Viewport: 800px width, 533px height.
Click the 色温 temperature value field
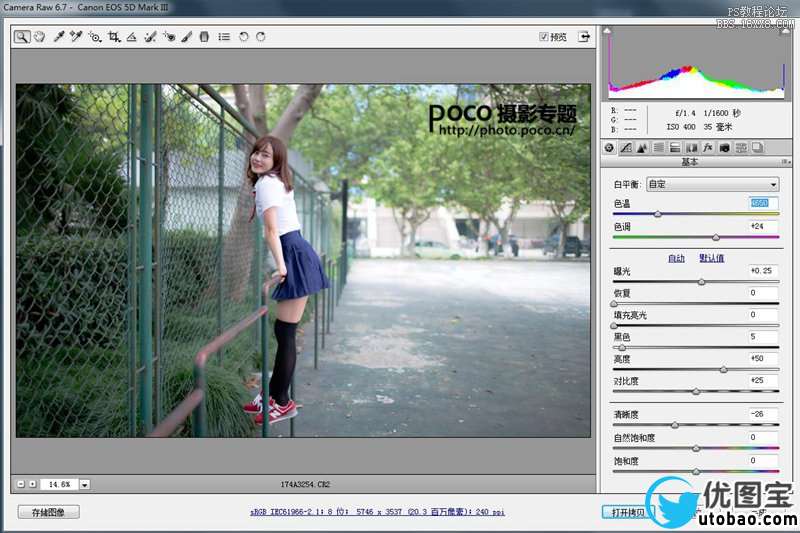point(763,203)
